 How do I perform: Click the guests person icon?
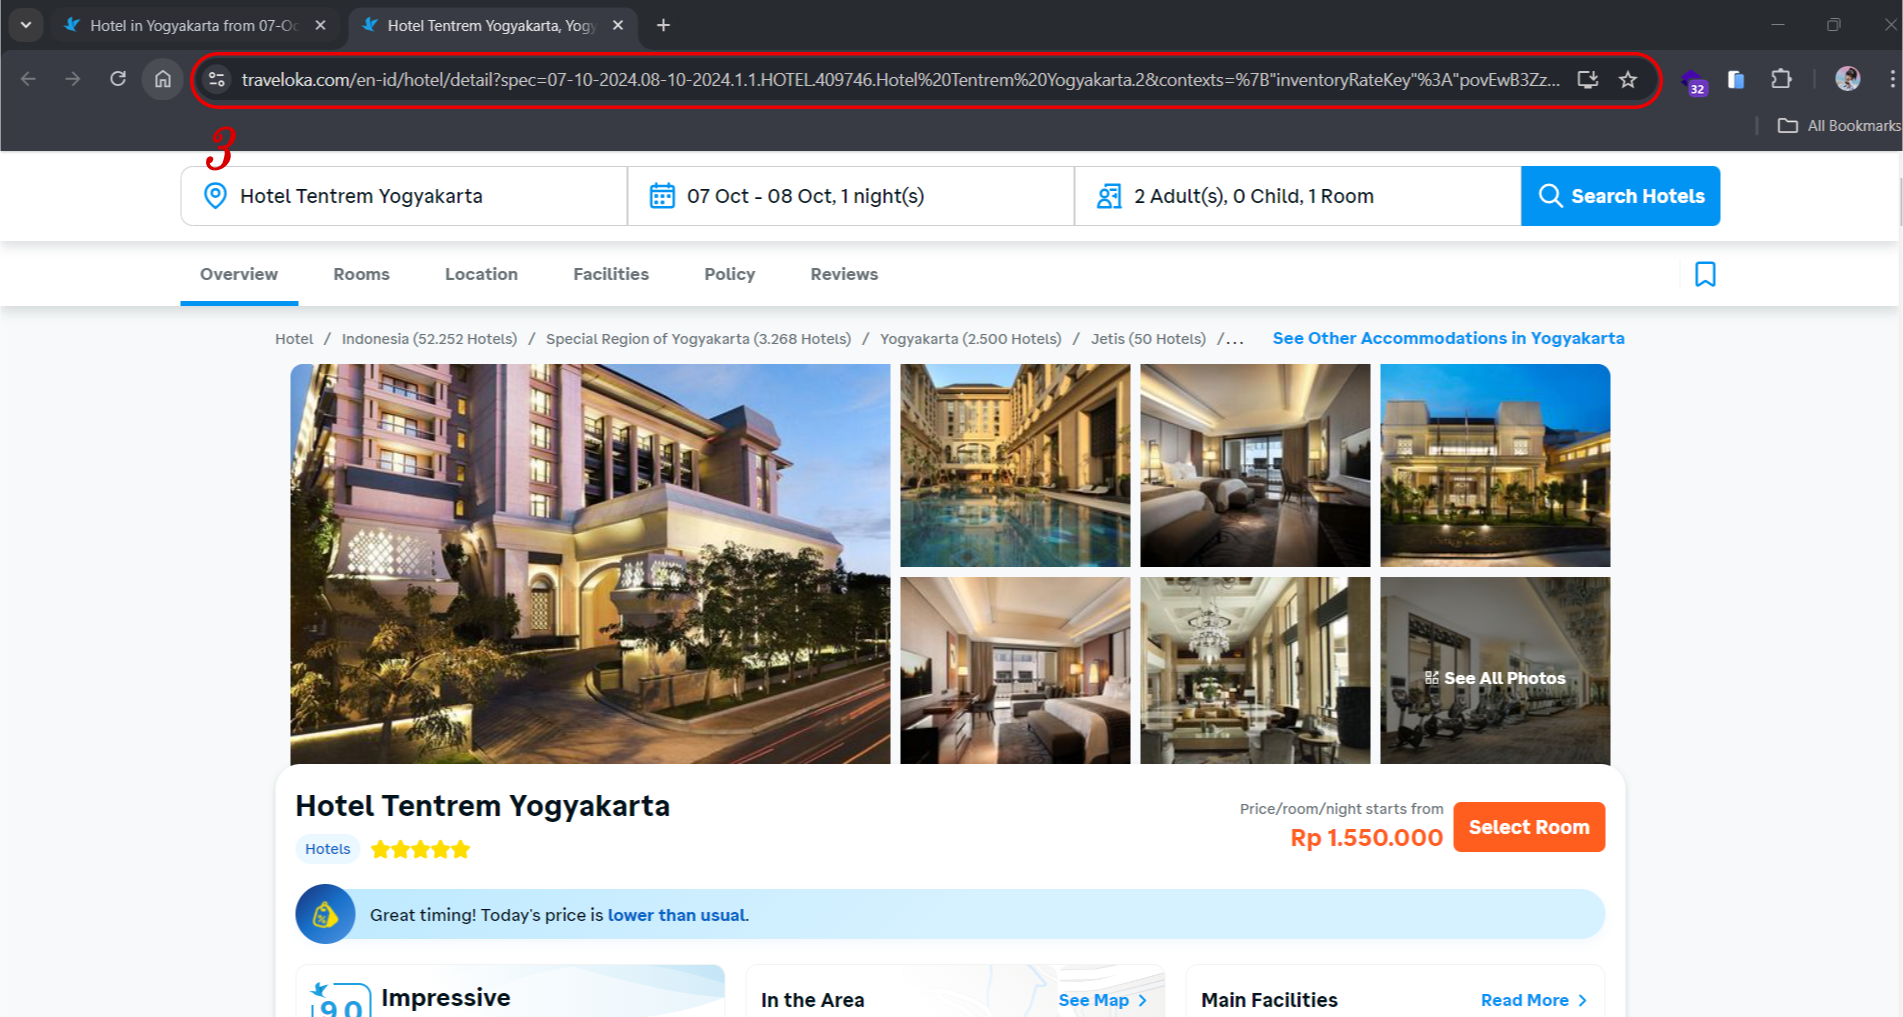tap(1109, 196)
